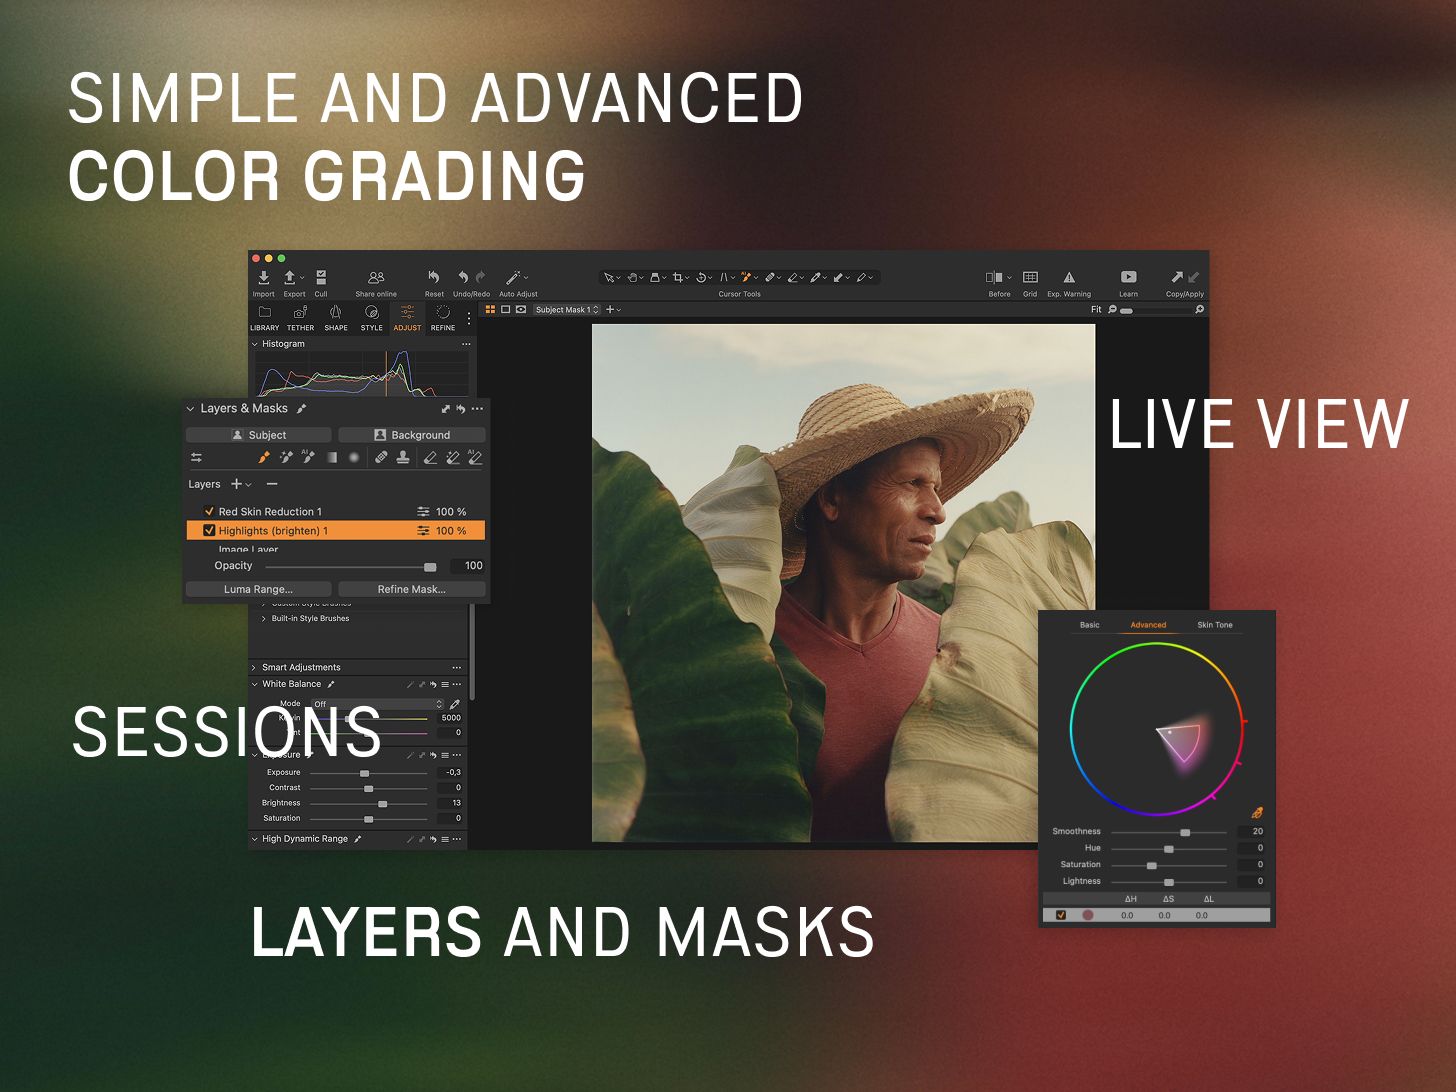Click the Exp. Warning triangle icon
The image size is (1456, 1092).
pos(1069,278)
